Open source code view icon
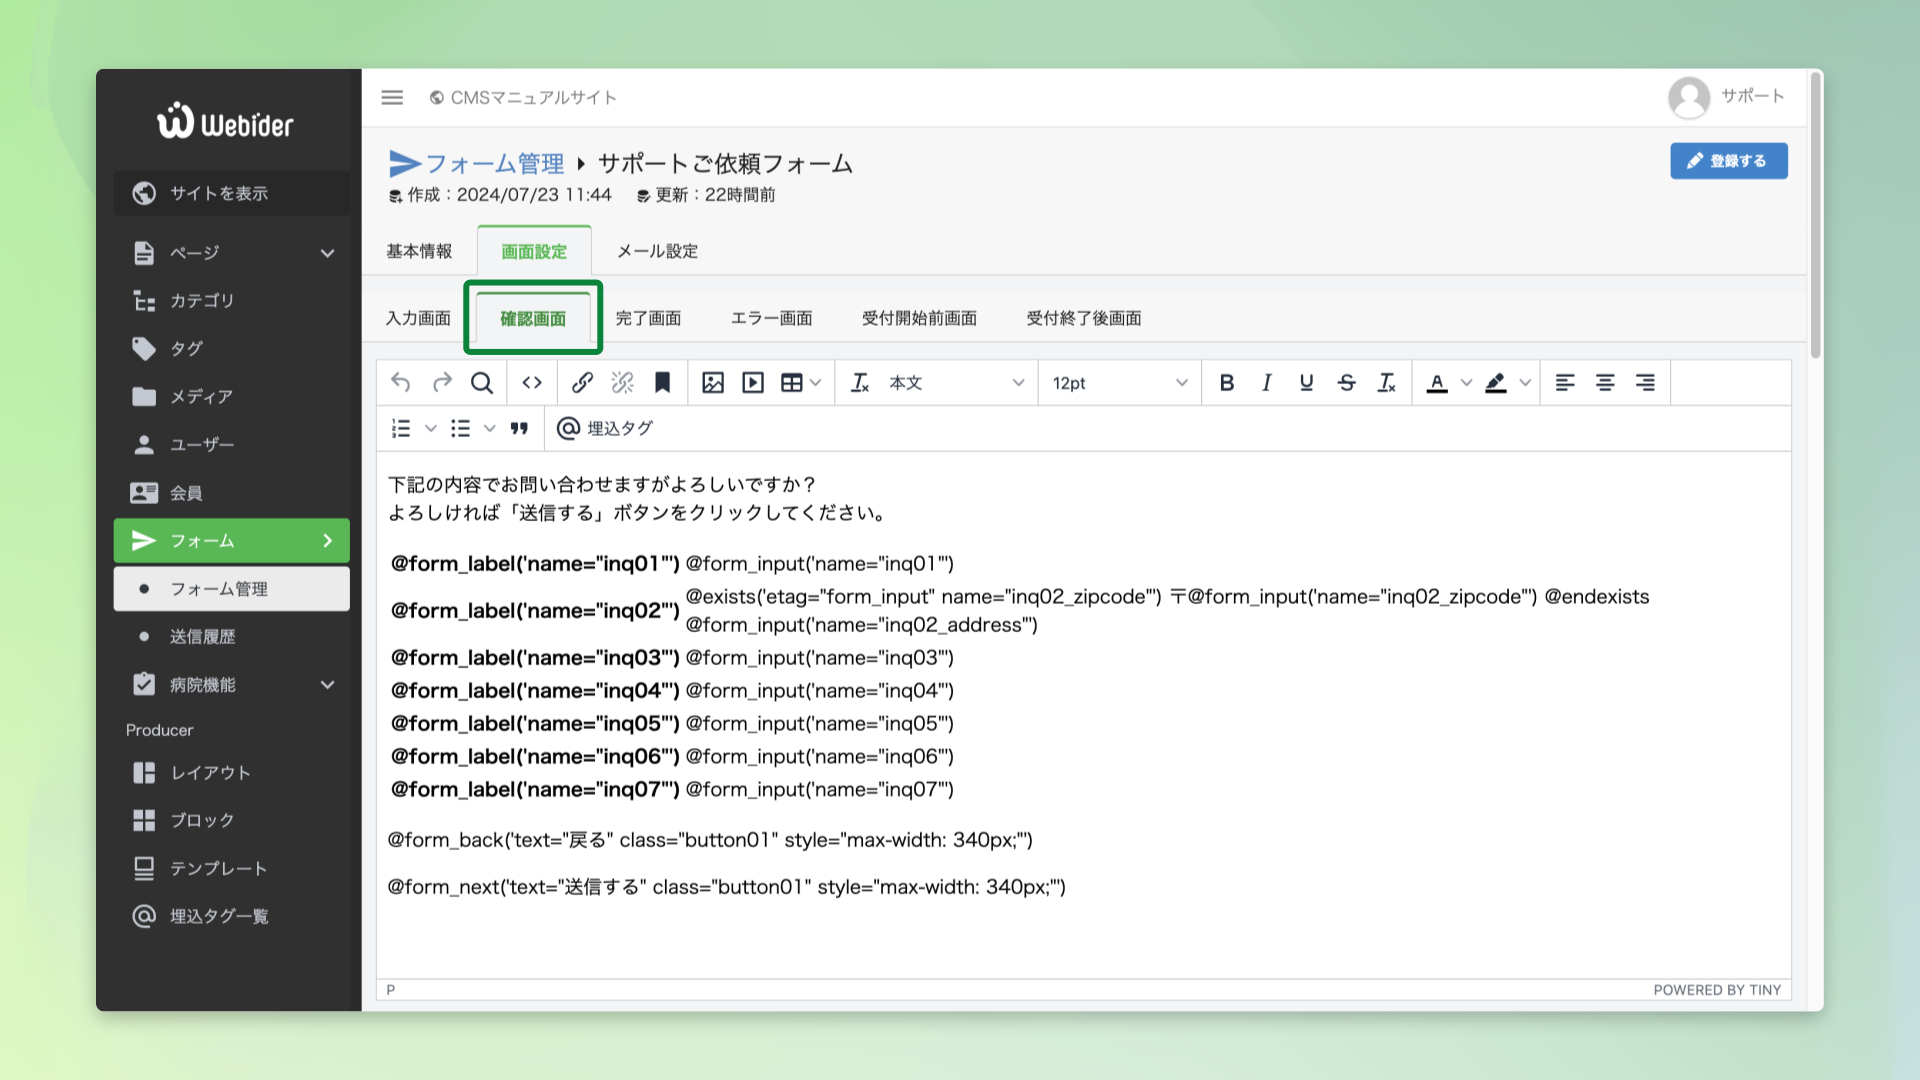Screen dimensions: 1920x1080 click(x=532, y=383)
